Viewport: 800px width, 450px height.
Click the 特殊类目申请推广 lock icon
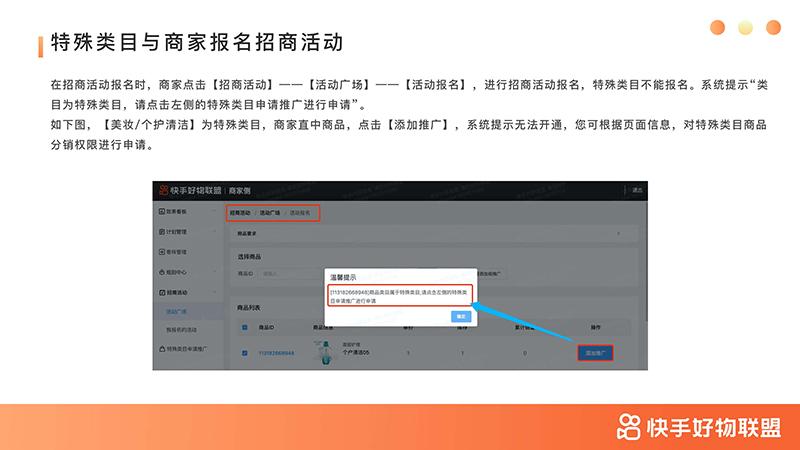(x=161, y=349)
